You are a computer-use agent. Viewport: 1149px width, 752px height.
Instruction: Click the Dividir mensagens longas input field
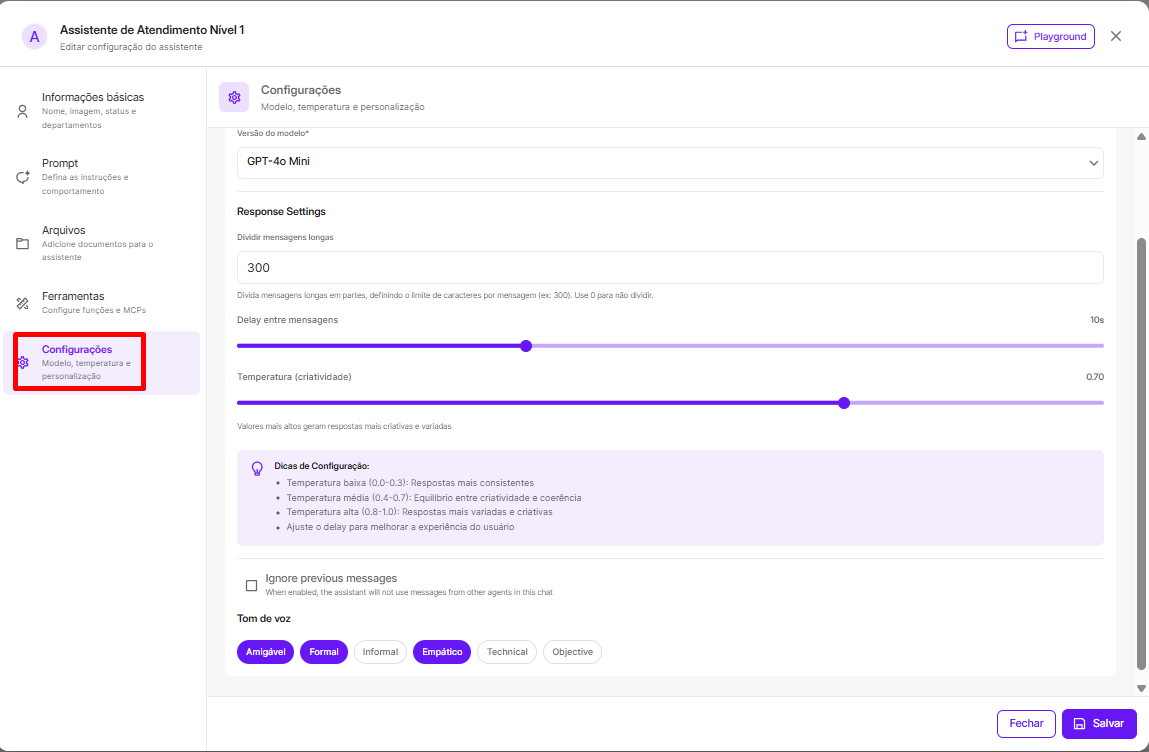coord(670,268)
